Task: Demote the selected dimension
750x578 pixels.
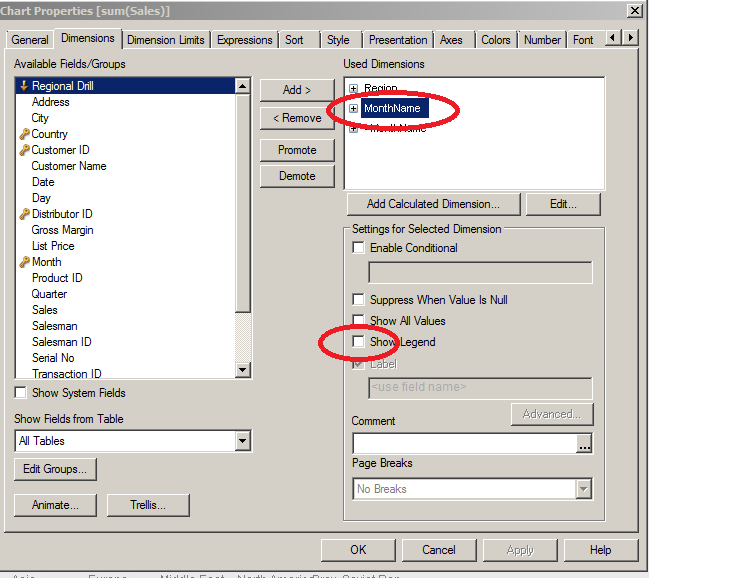Action: 297,176
